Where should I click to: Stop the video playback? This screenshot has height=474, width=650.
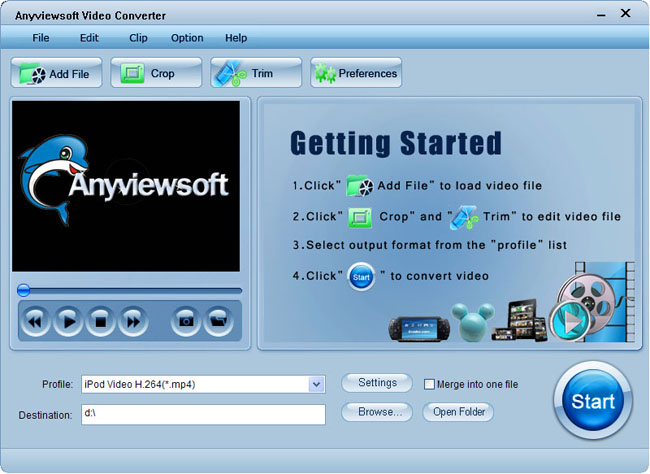[100, 321]
